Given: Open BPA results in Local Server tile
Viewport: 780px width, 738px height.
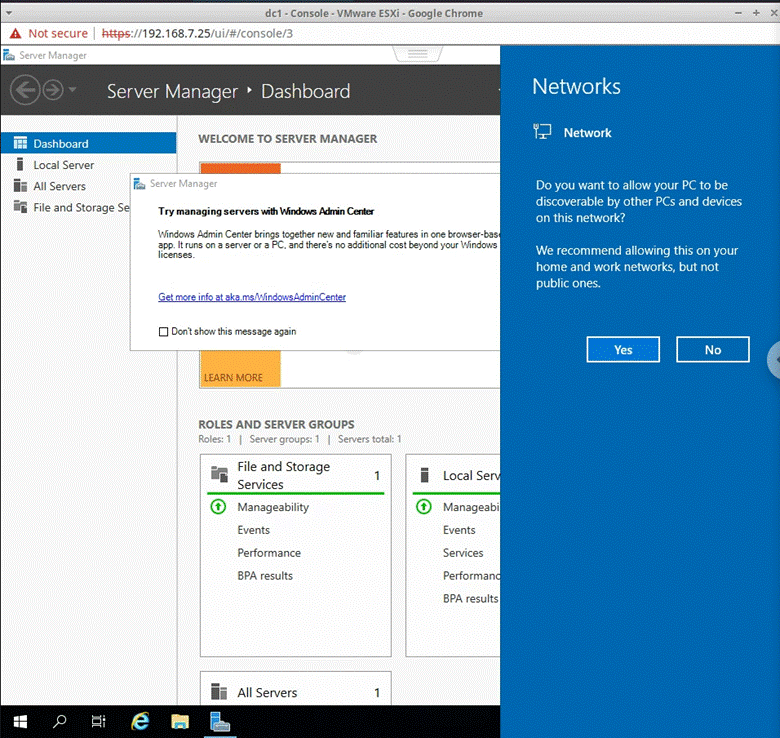Looking at the screenshot, I should point(471,599).
